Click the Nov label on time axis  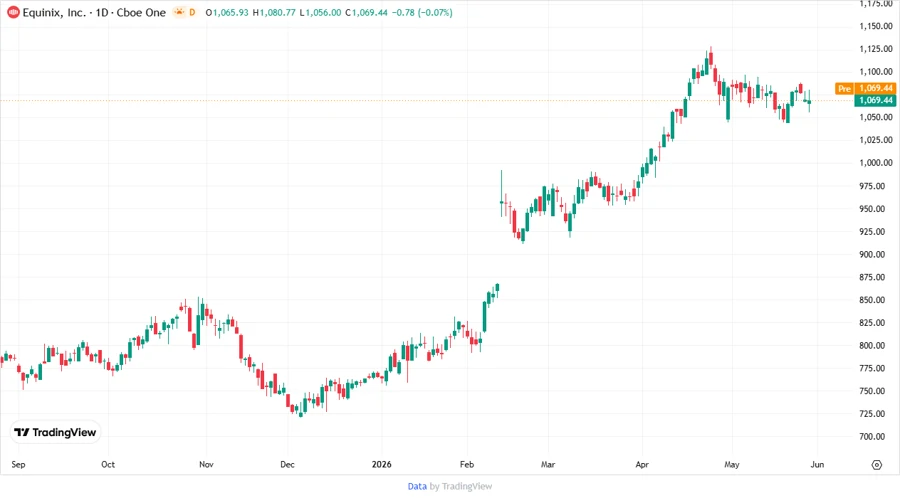[206, 465]
